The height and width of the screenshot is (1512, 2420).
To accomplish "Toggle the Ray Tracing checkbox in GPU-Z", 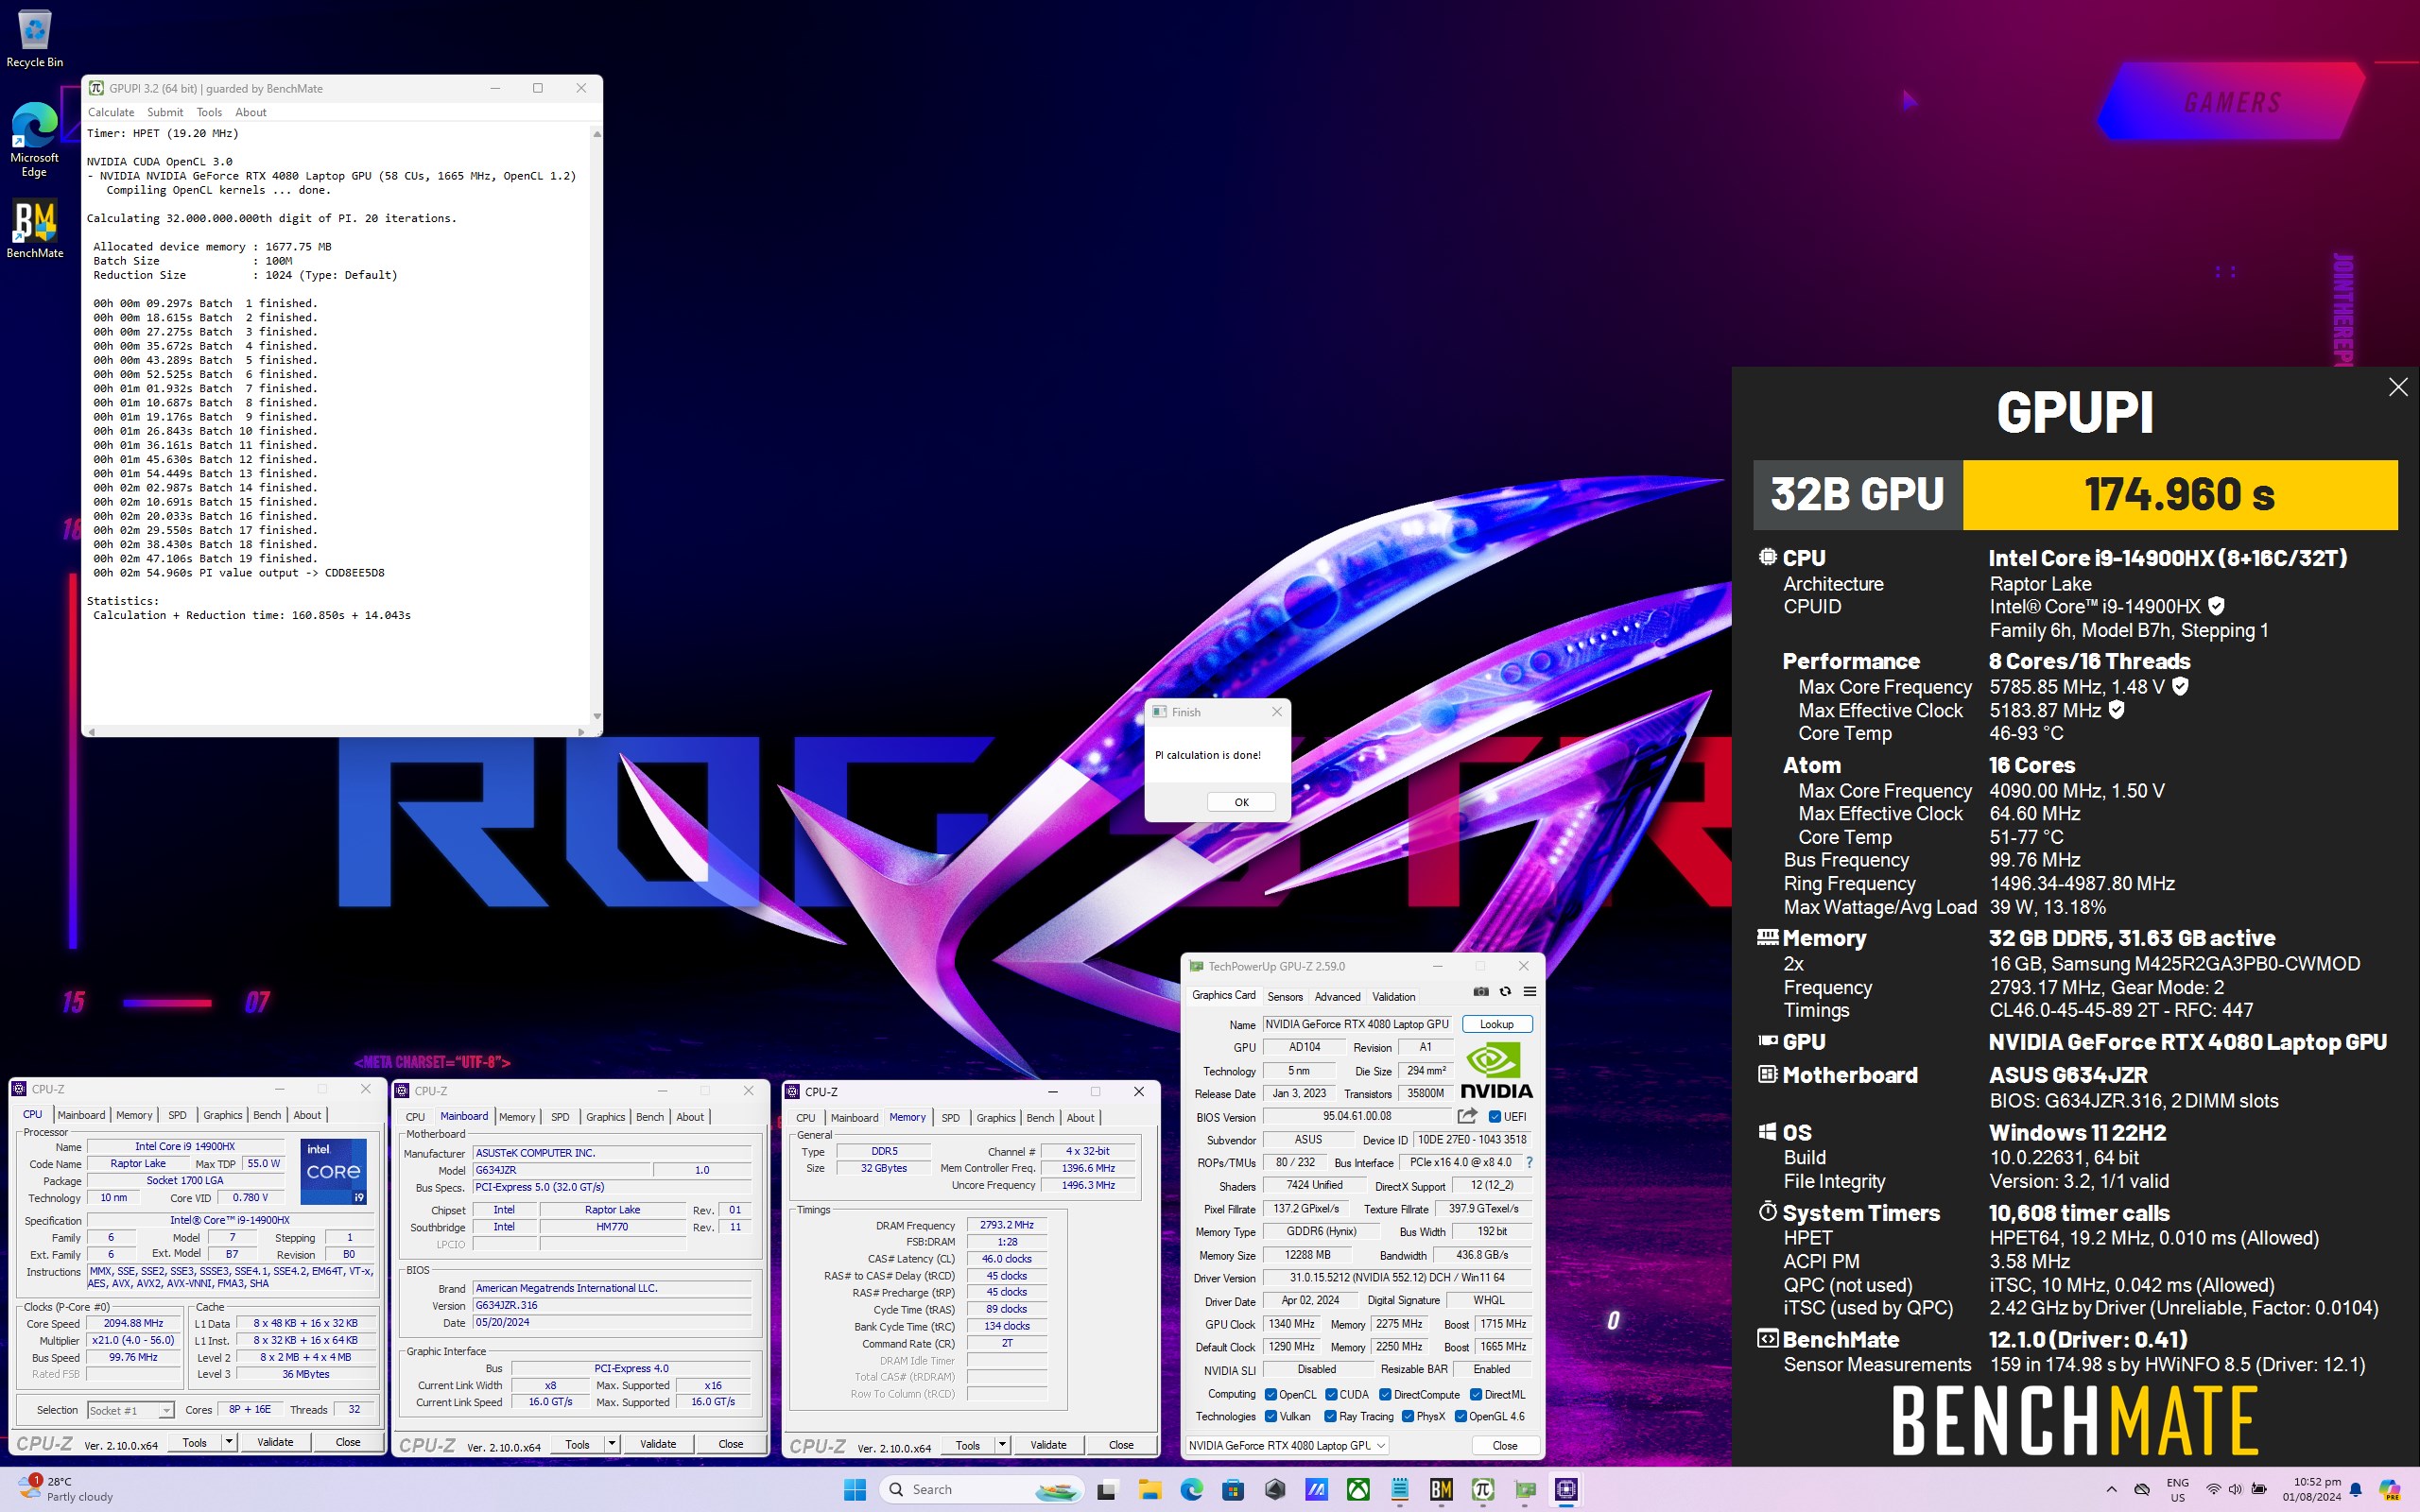I will 1330,1416.
